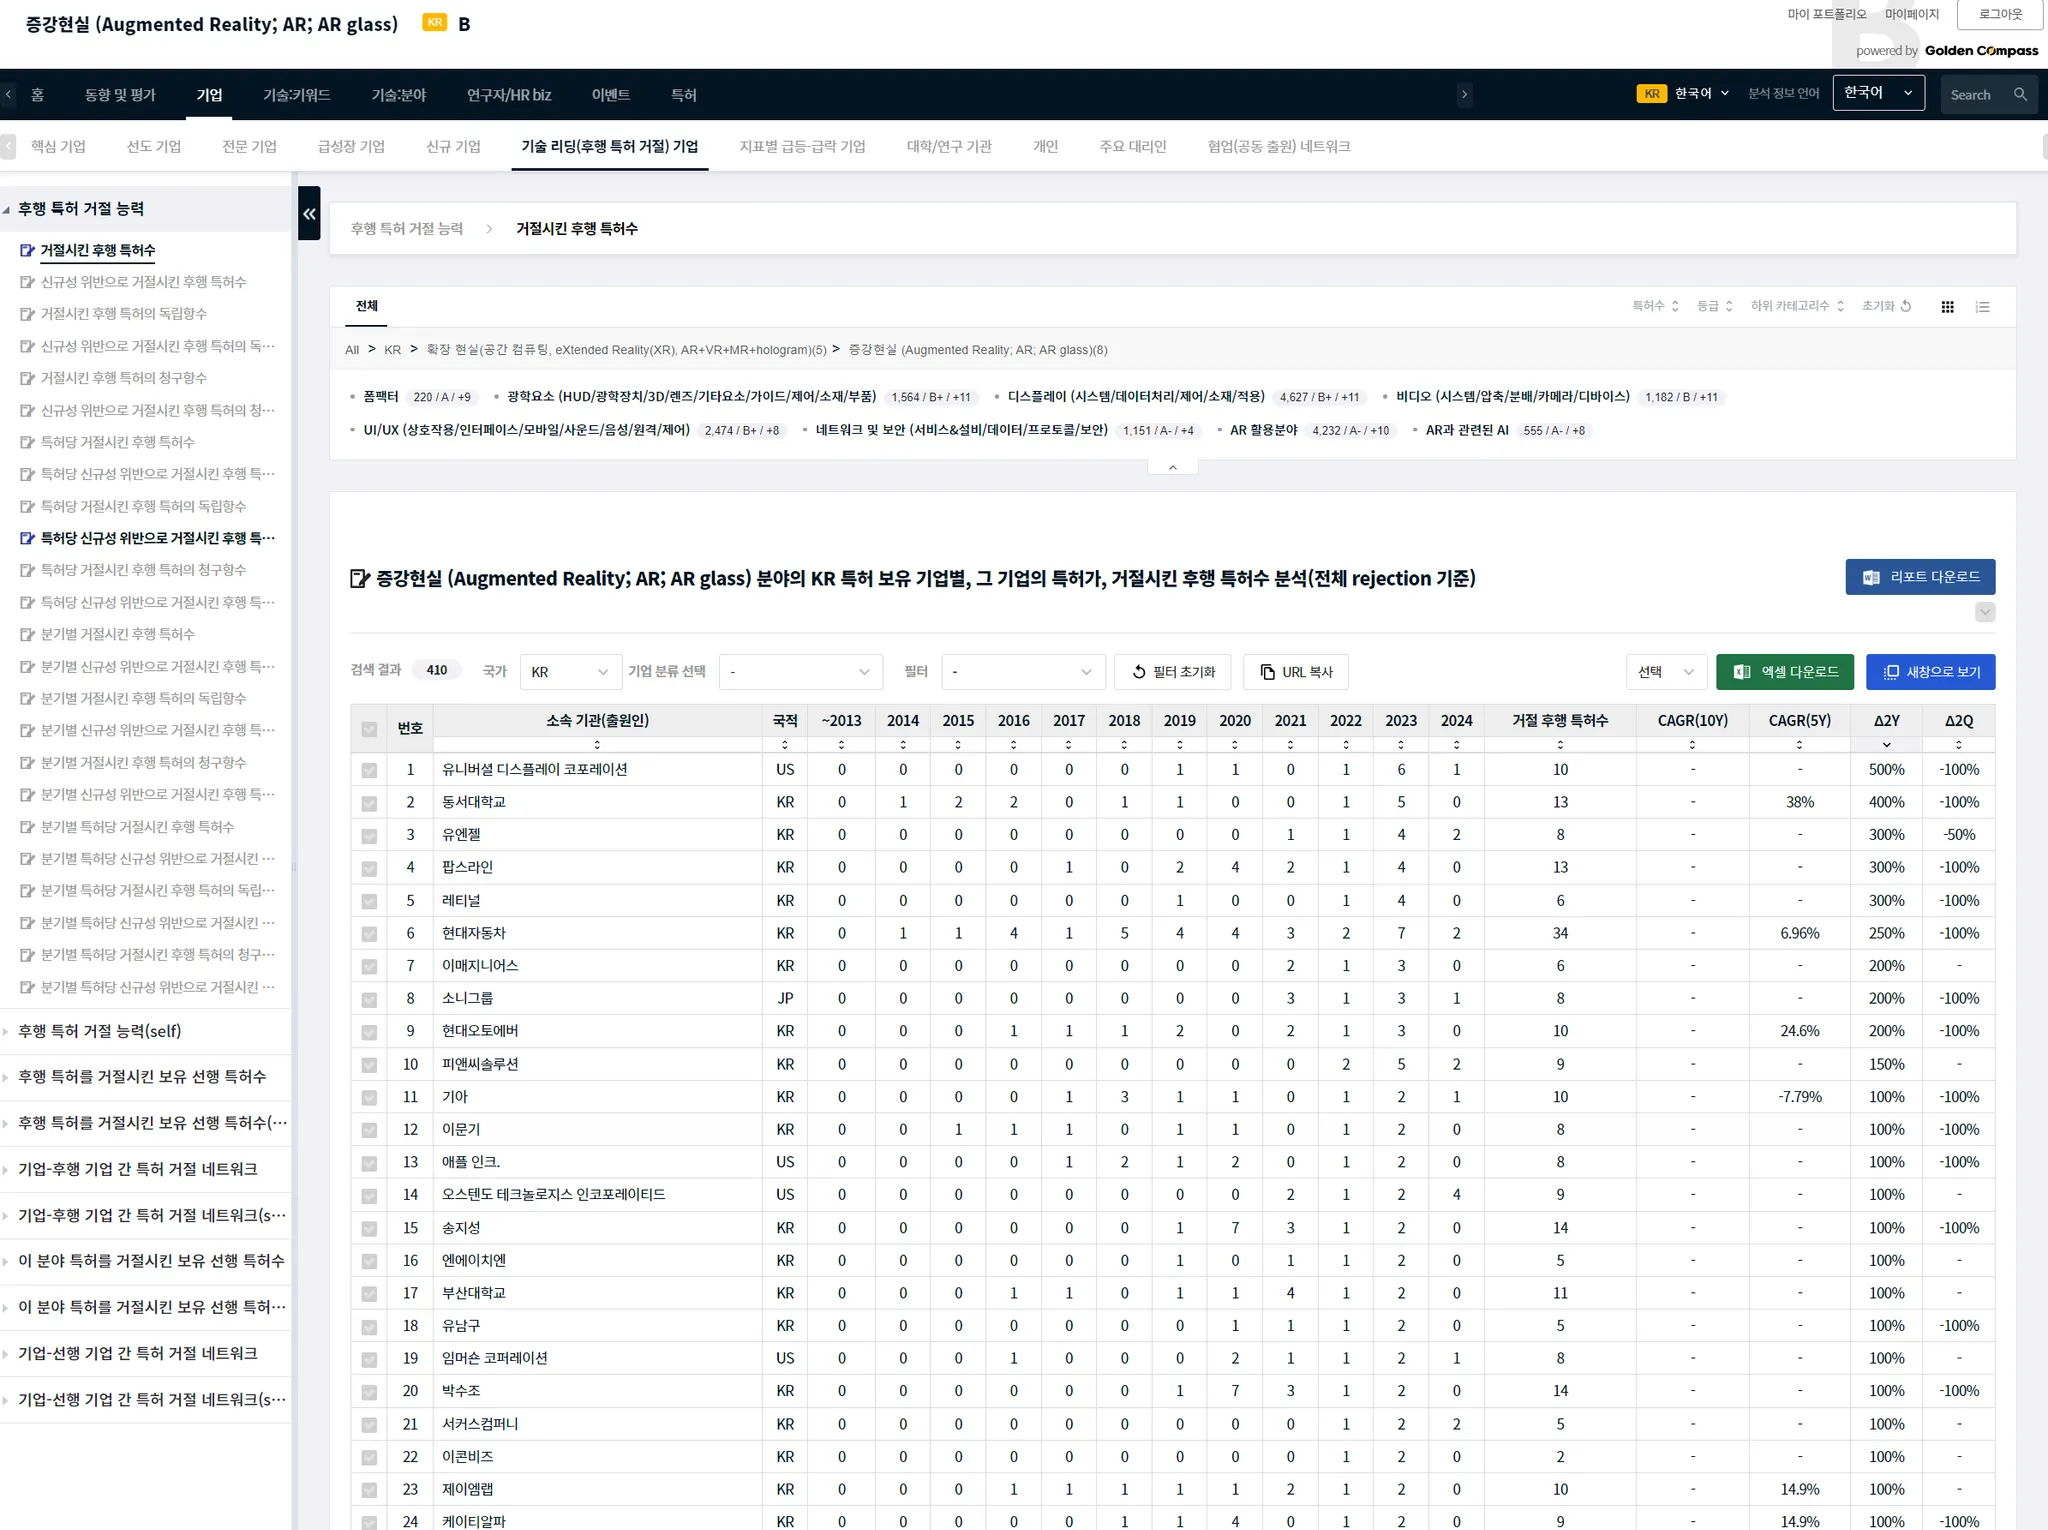This screenshot has width=2048, height=1530.
Task: Open the 국가 KR dropdown
Action: pos(568,672)
